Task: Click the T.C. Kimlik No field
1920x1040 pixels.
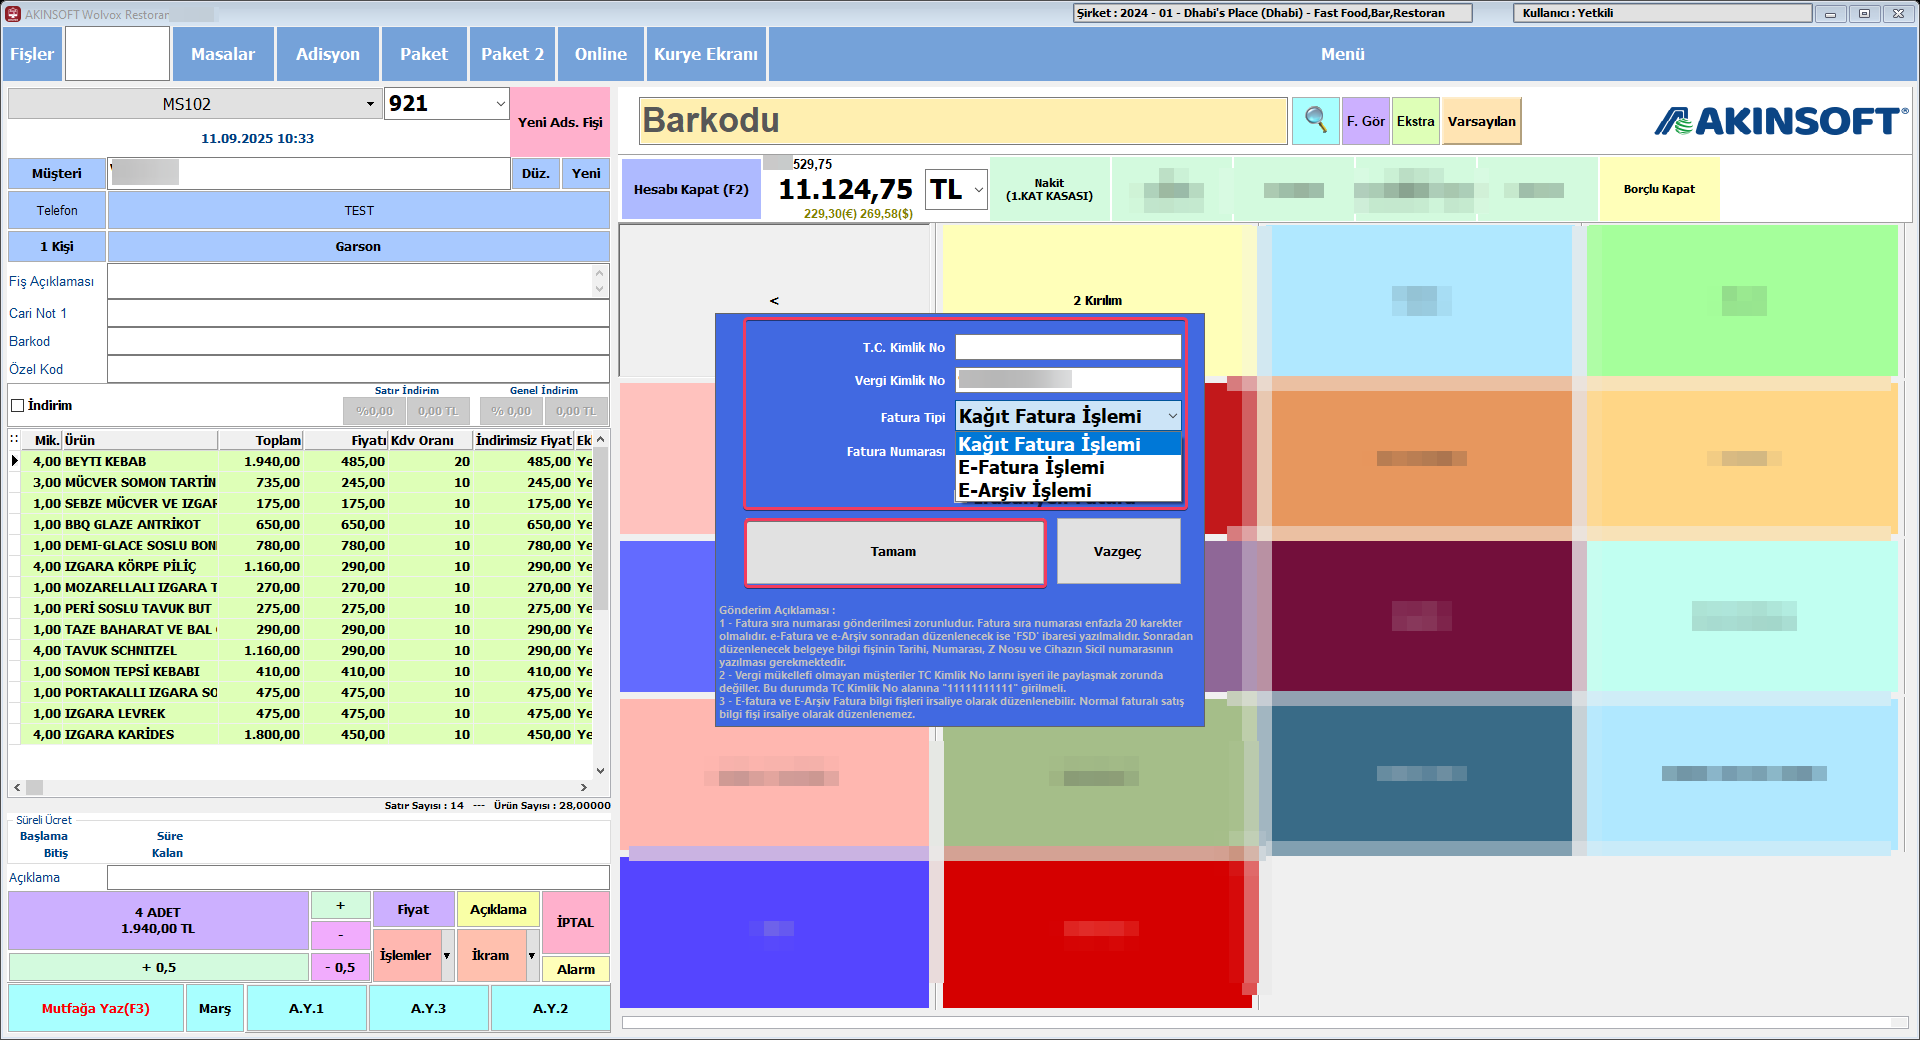Action: (x=1067, y=347)
